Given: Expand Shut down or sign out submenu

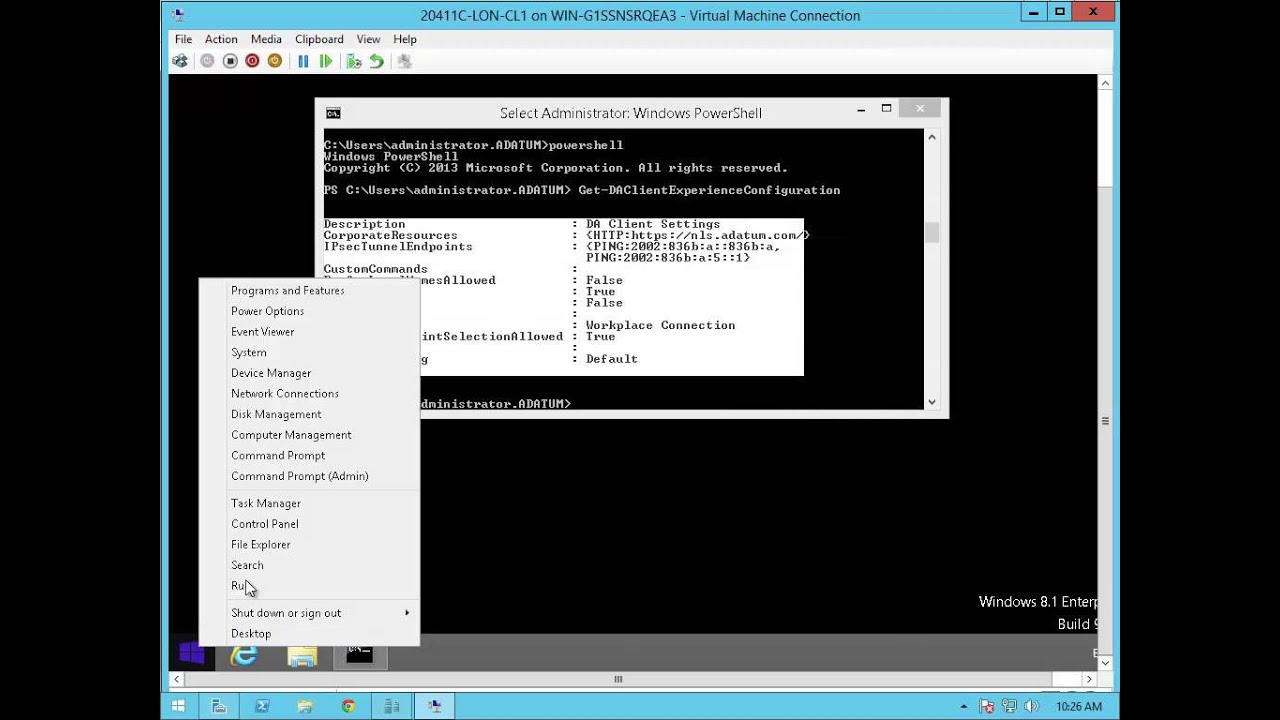Looking at the screenshot, I should coord(309,613).
